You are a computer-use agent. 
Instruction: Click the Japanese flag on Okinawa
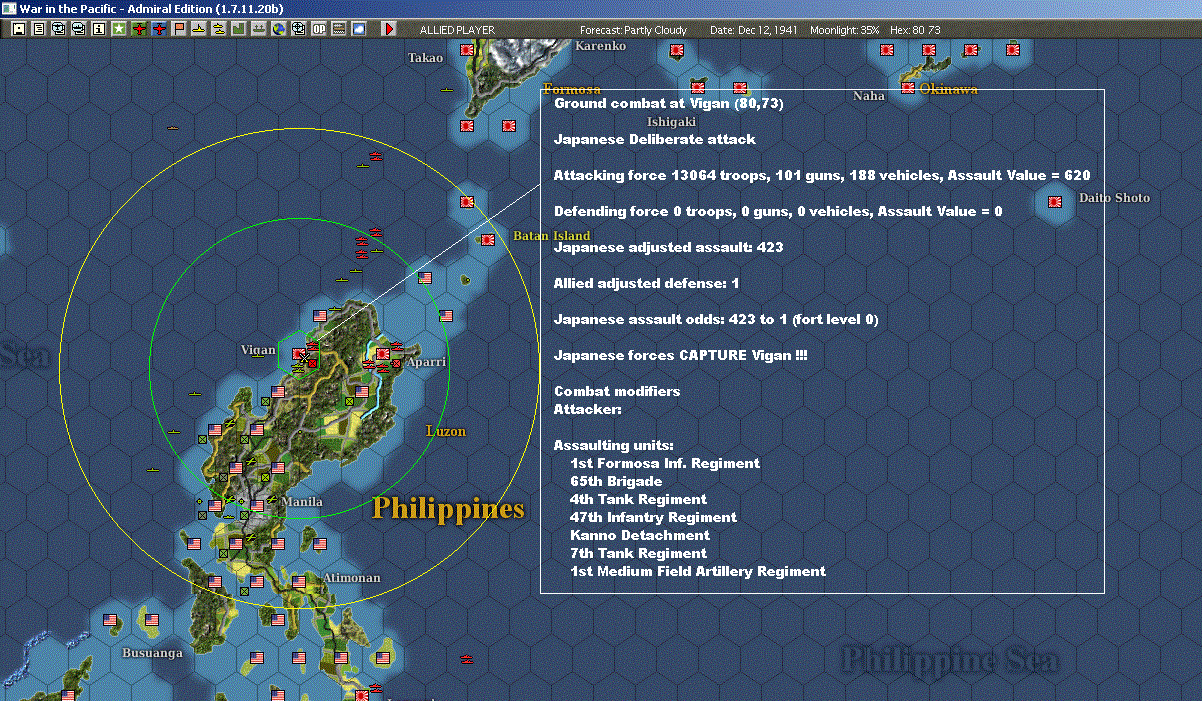(x=907, y=88)
